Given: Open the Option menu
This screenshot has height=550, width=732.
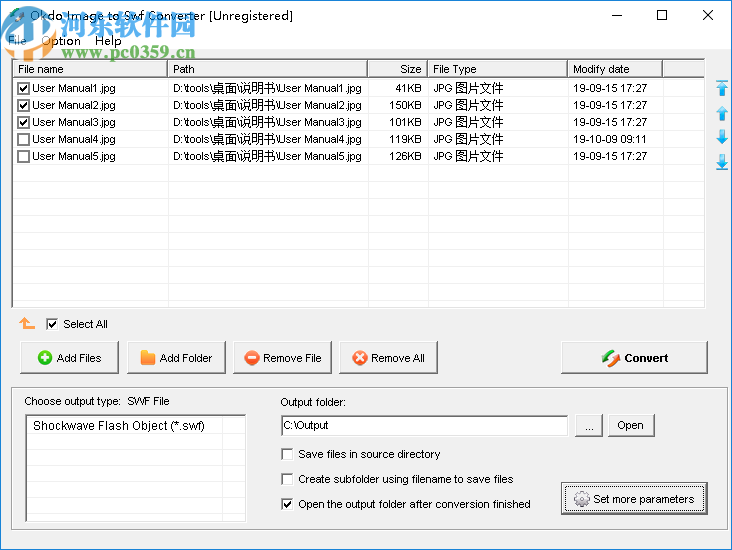Looking at the screenshot, I should 61,41.
